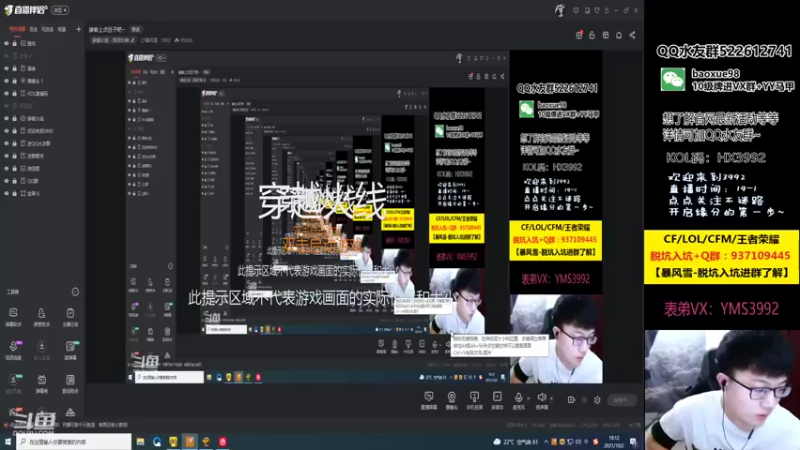Hide the 进QQ水友群 source

point(7,143)
